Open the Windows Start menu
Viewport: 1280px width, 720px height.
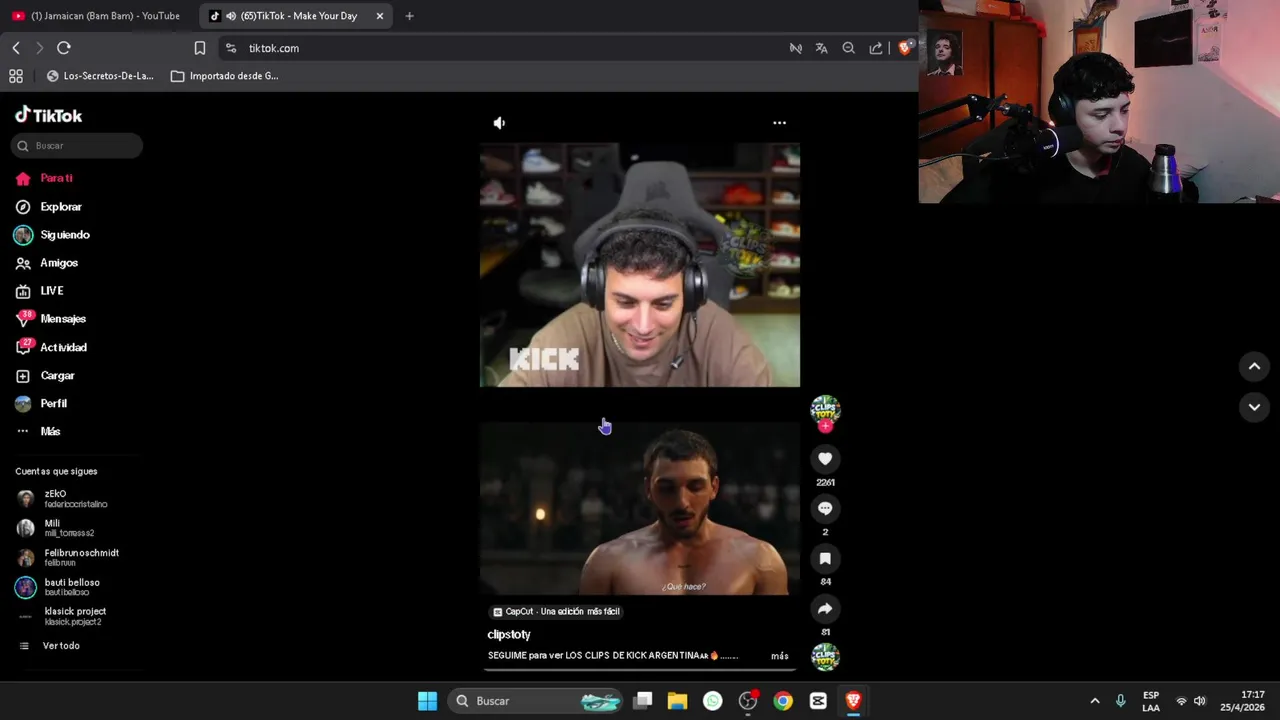click(427, 701)
